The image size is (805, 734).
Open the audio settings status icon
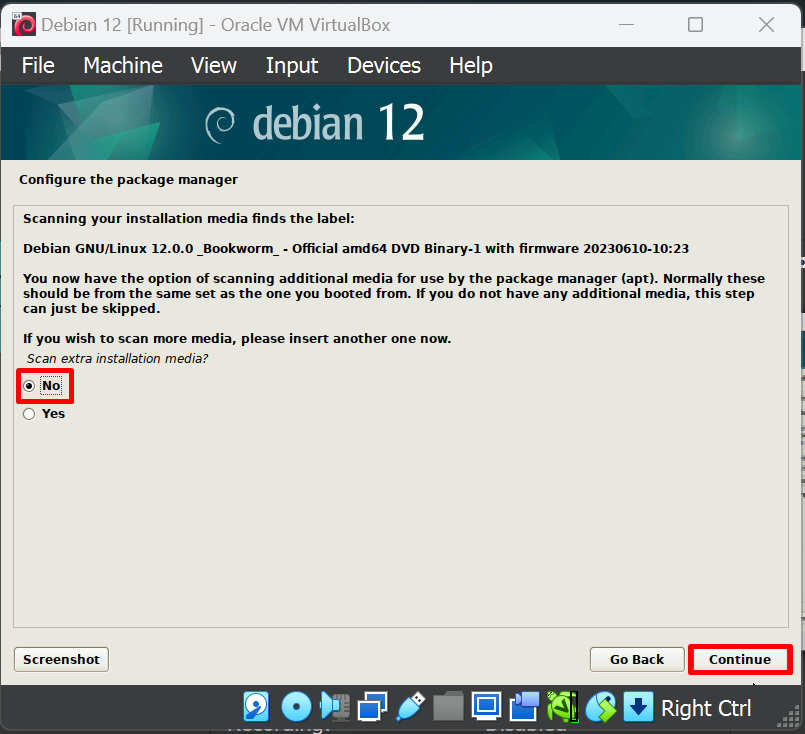(x=335, y=707)
